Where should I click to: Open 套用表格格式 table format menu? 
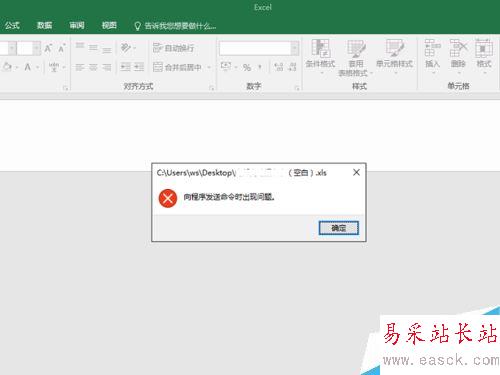coord(355,58)
